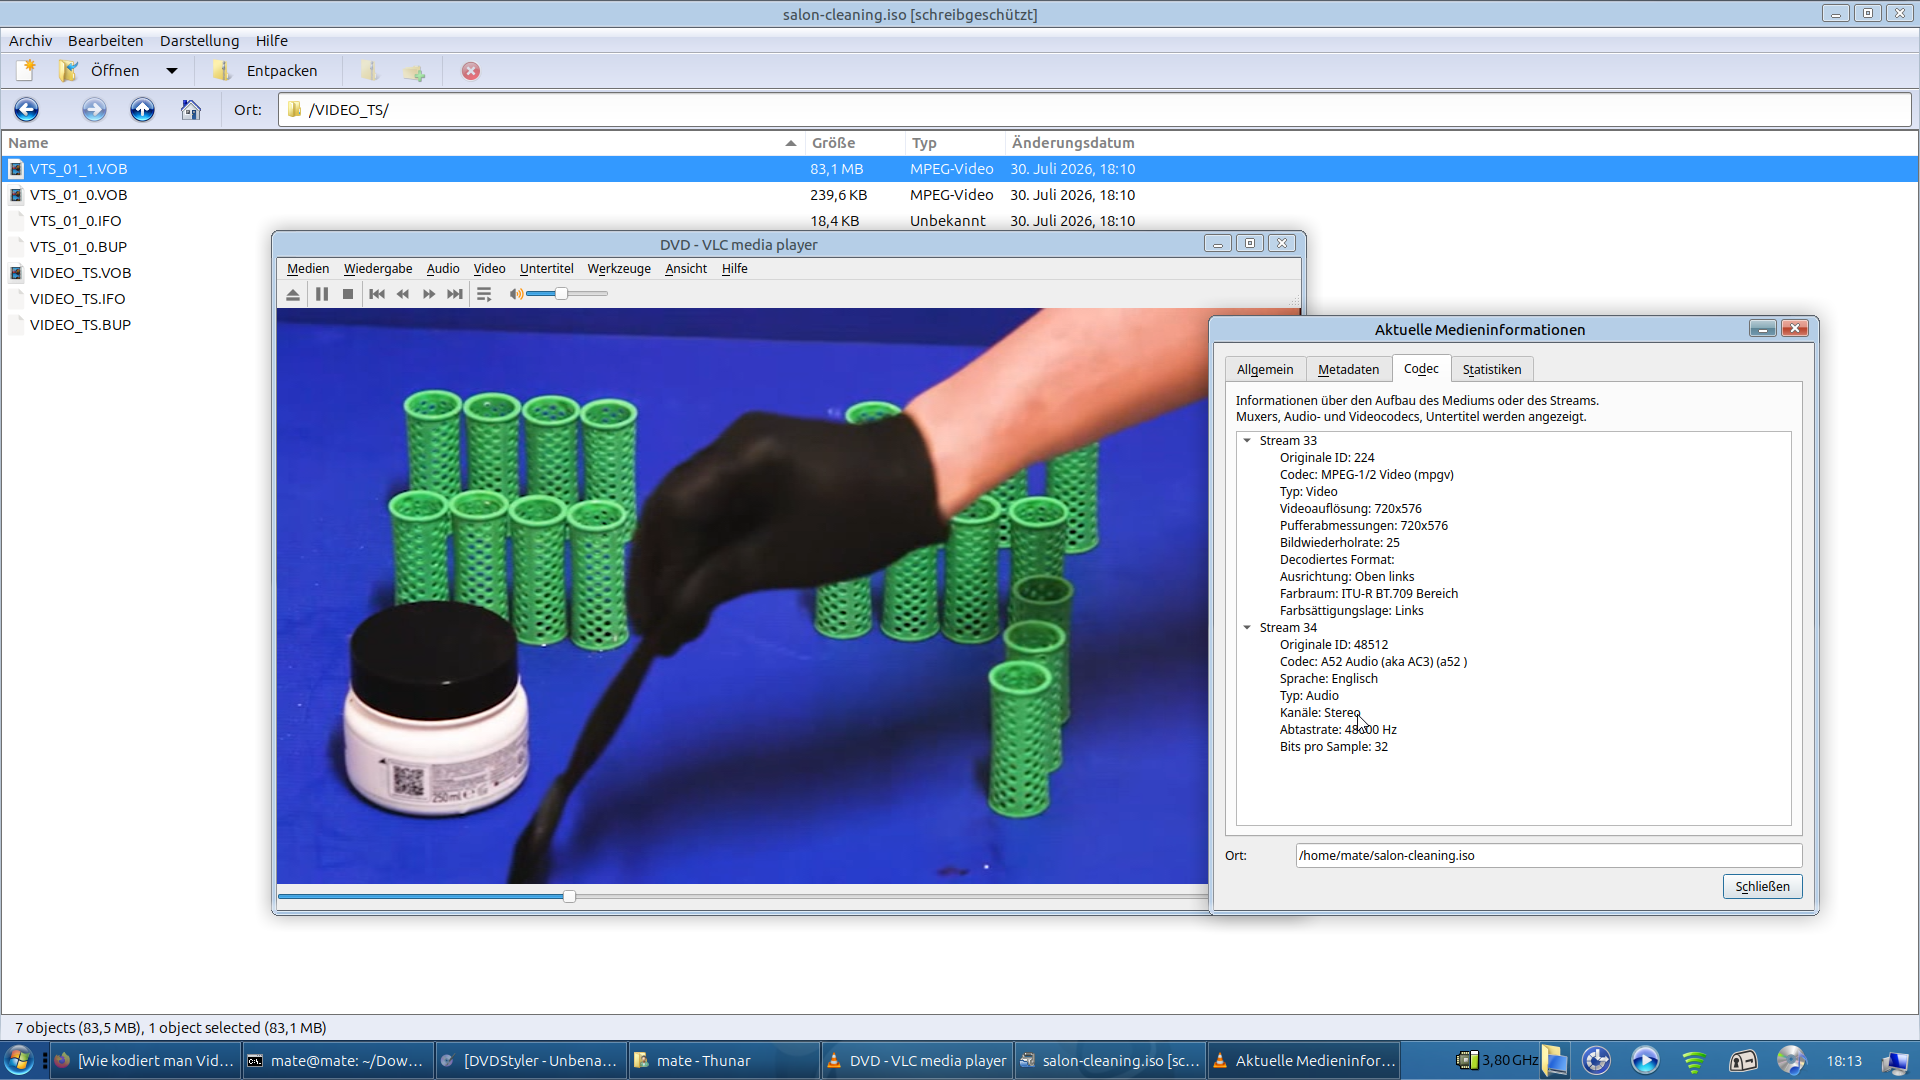Open VLC's Audio menu
This screenshot has width=1920, height=1080.
click(x=443, y=269)
